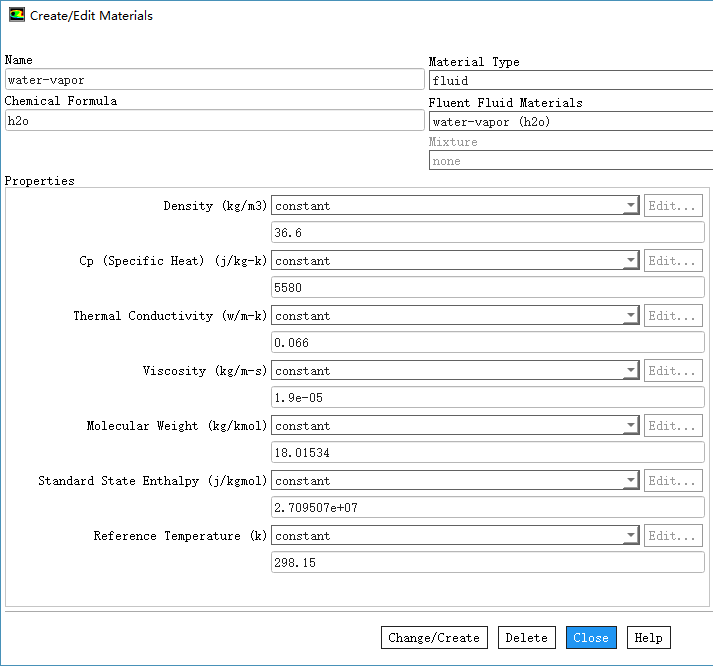
Task: Click the Density value field 36.6
Action: [488, 233]
